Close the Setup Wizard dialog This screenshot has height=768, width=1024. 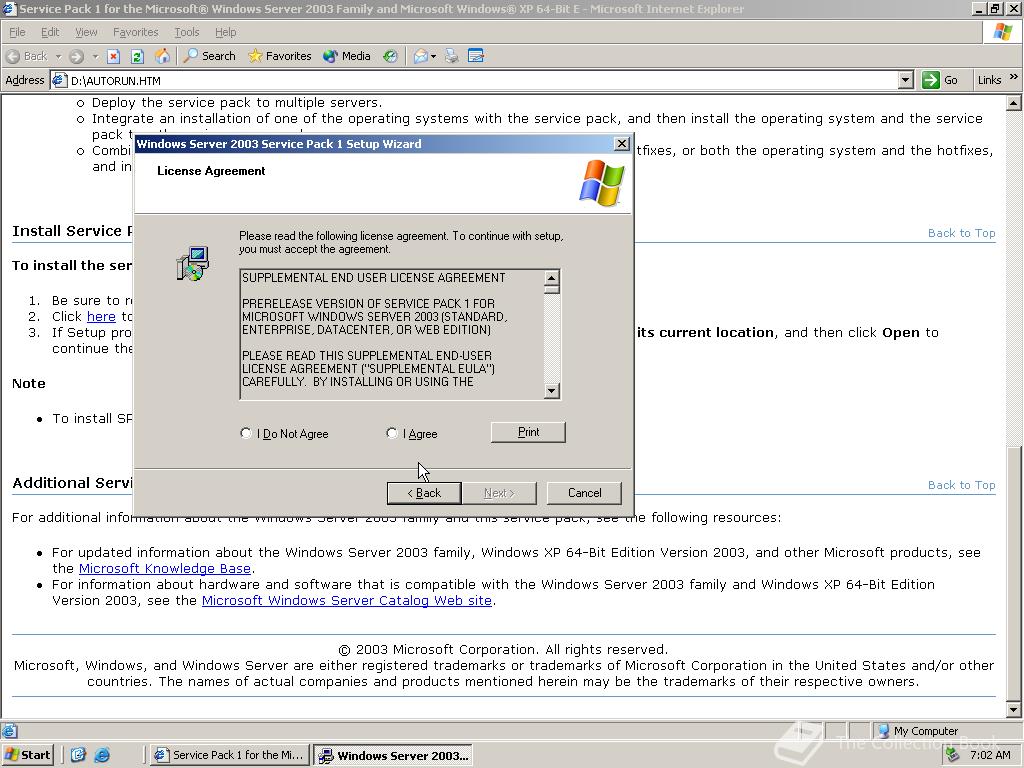tap(622, 144)
